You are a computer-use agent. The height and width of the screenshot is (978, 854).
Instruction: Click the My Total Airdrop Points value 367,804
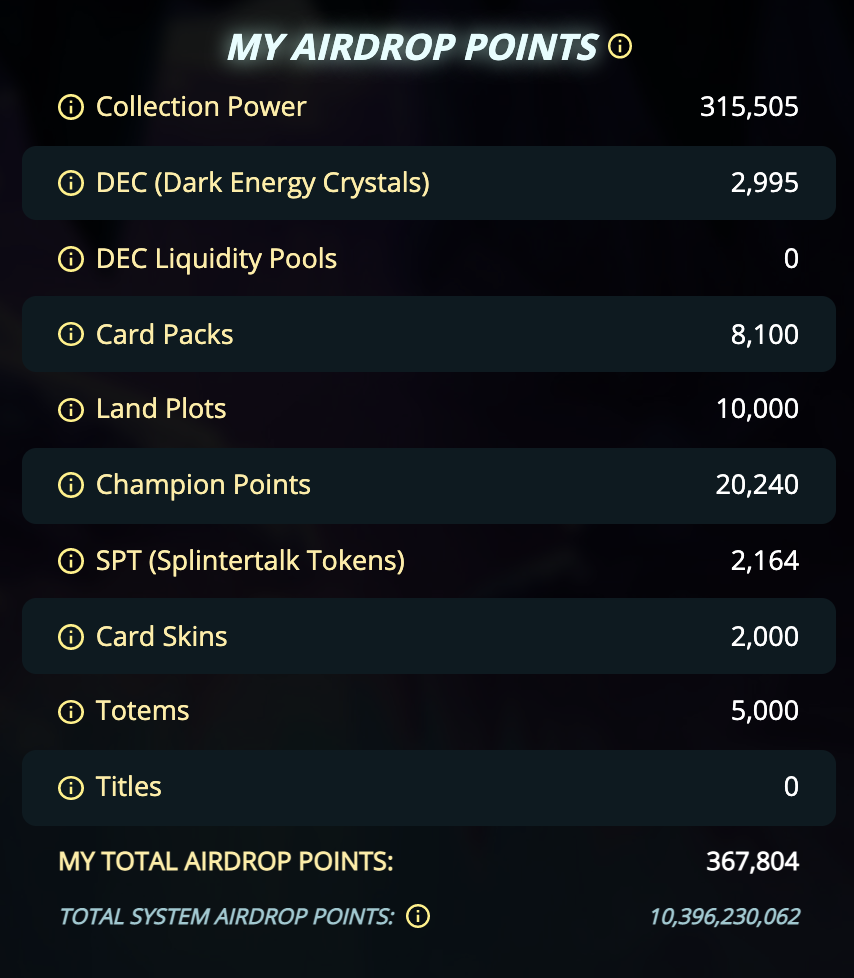pyautogui.click(x=752, y=861)
